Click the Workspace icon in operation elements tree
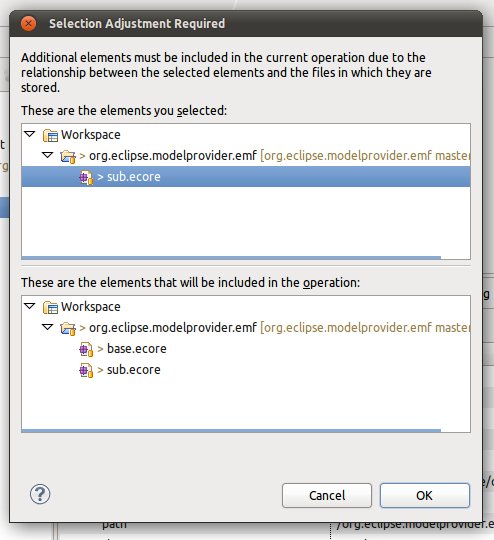Image resolution: width=494 pixels, height=540 pixels. pos(50,307)
